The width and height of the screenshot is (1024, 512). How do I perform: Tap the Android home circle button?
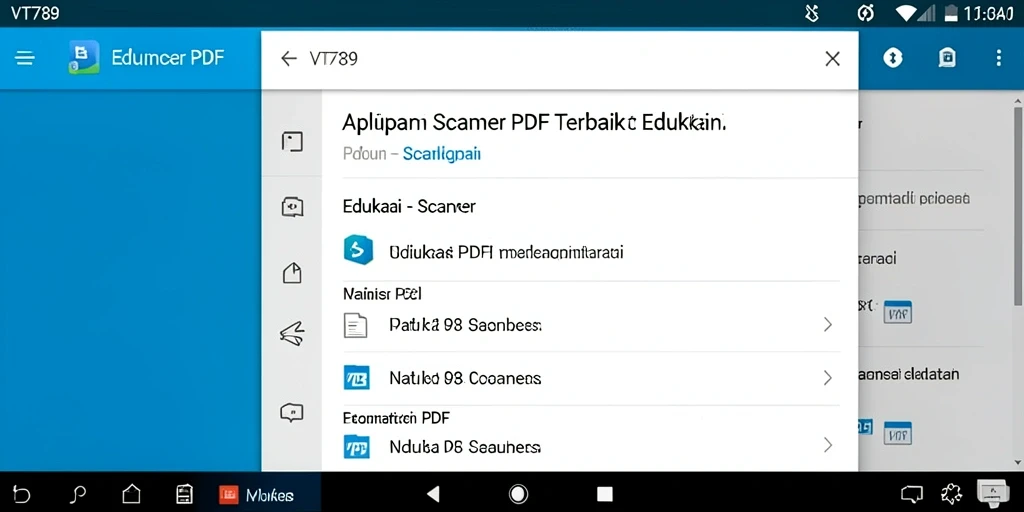519,494
